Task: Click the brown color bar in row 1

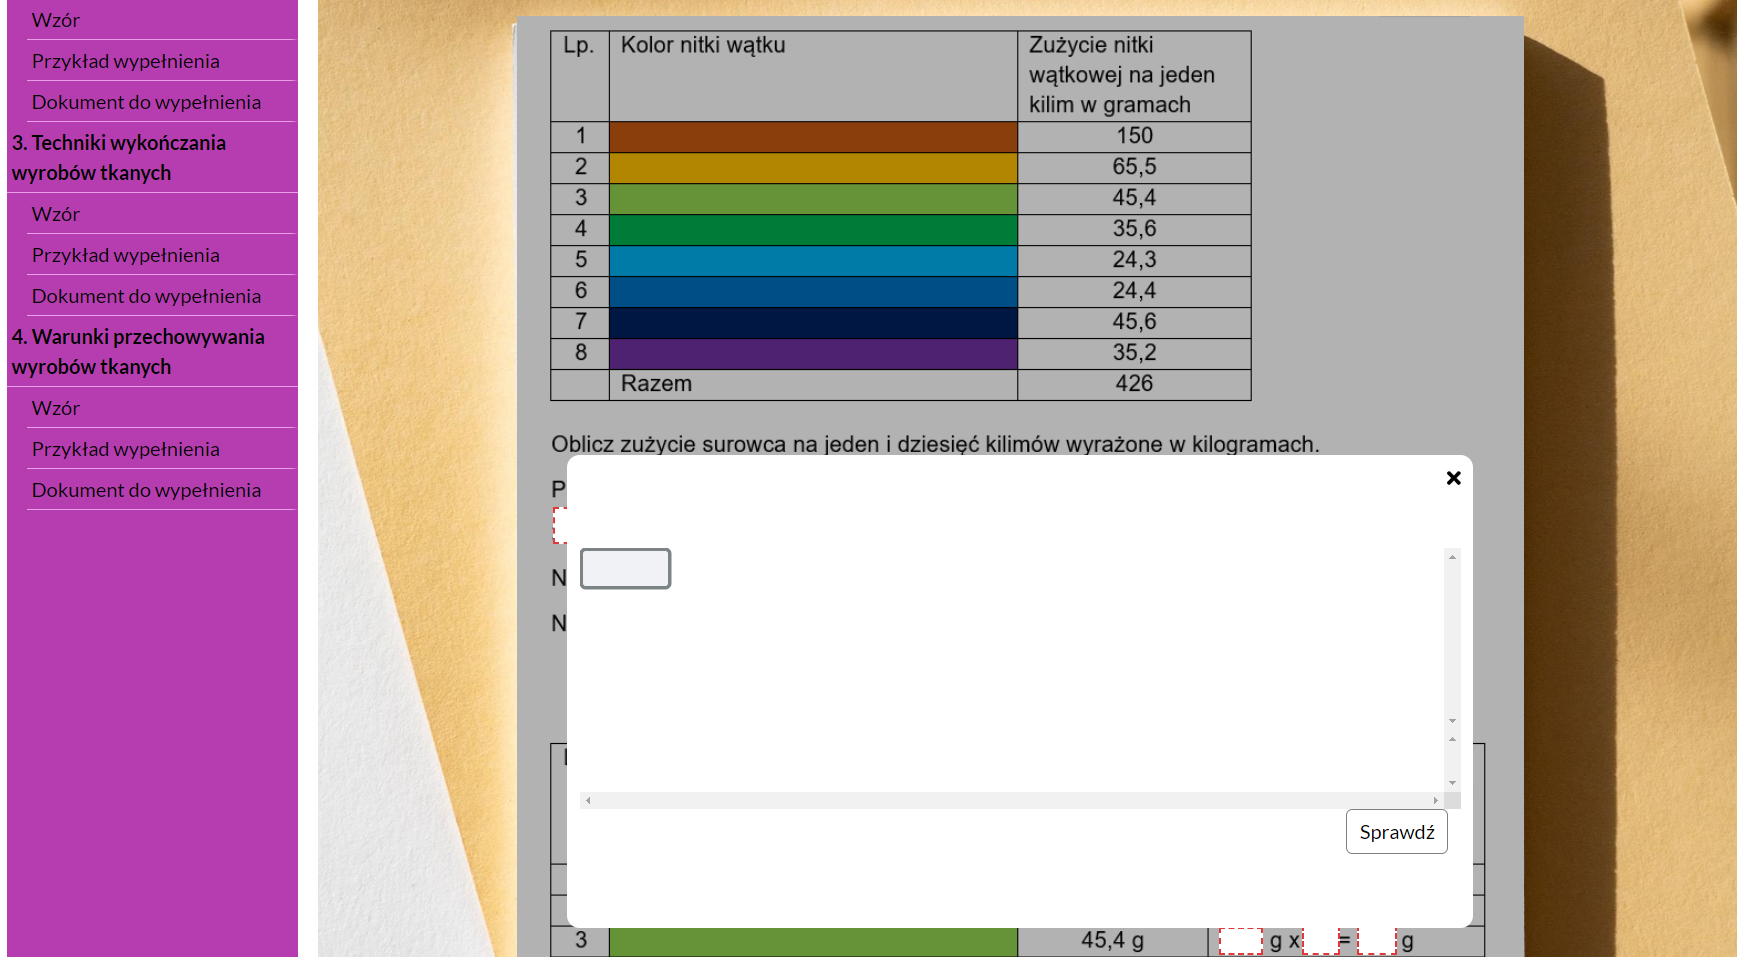Action: click(x=812, y=137)
